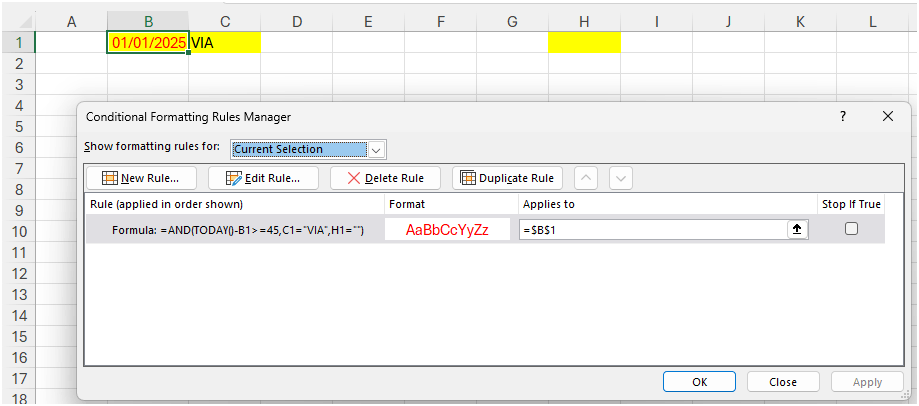Select row 3 header
This screenshot has width=919, height=406.
[x=18, y=84]
